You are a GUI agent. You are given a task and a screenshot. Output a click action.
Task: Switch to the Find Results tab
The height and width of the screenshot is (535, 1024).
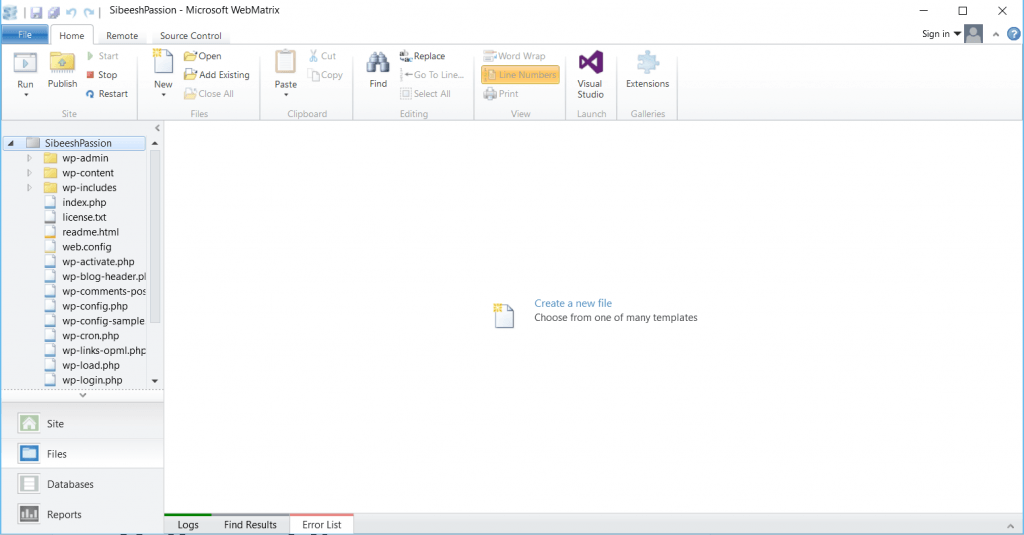pyautogui.click(x=250, y=525)
